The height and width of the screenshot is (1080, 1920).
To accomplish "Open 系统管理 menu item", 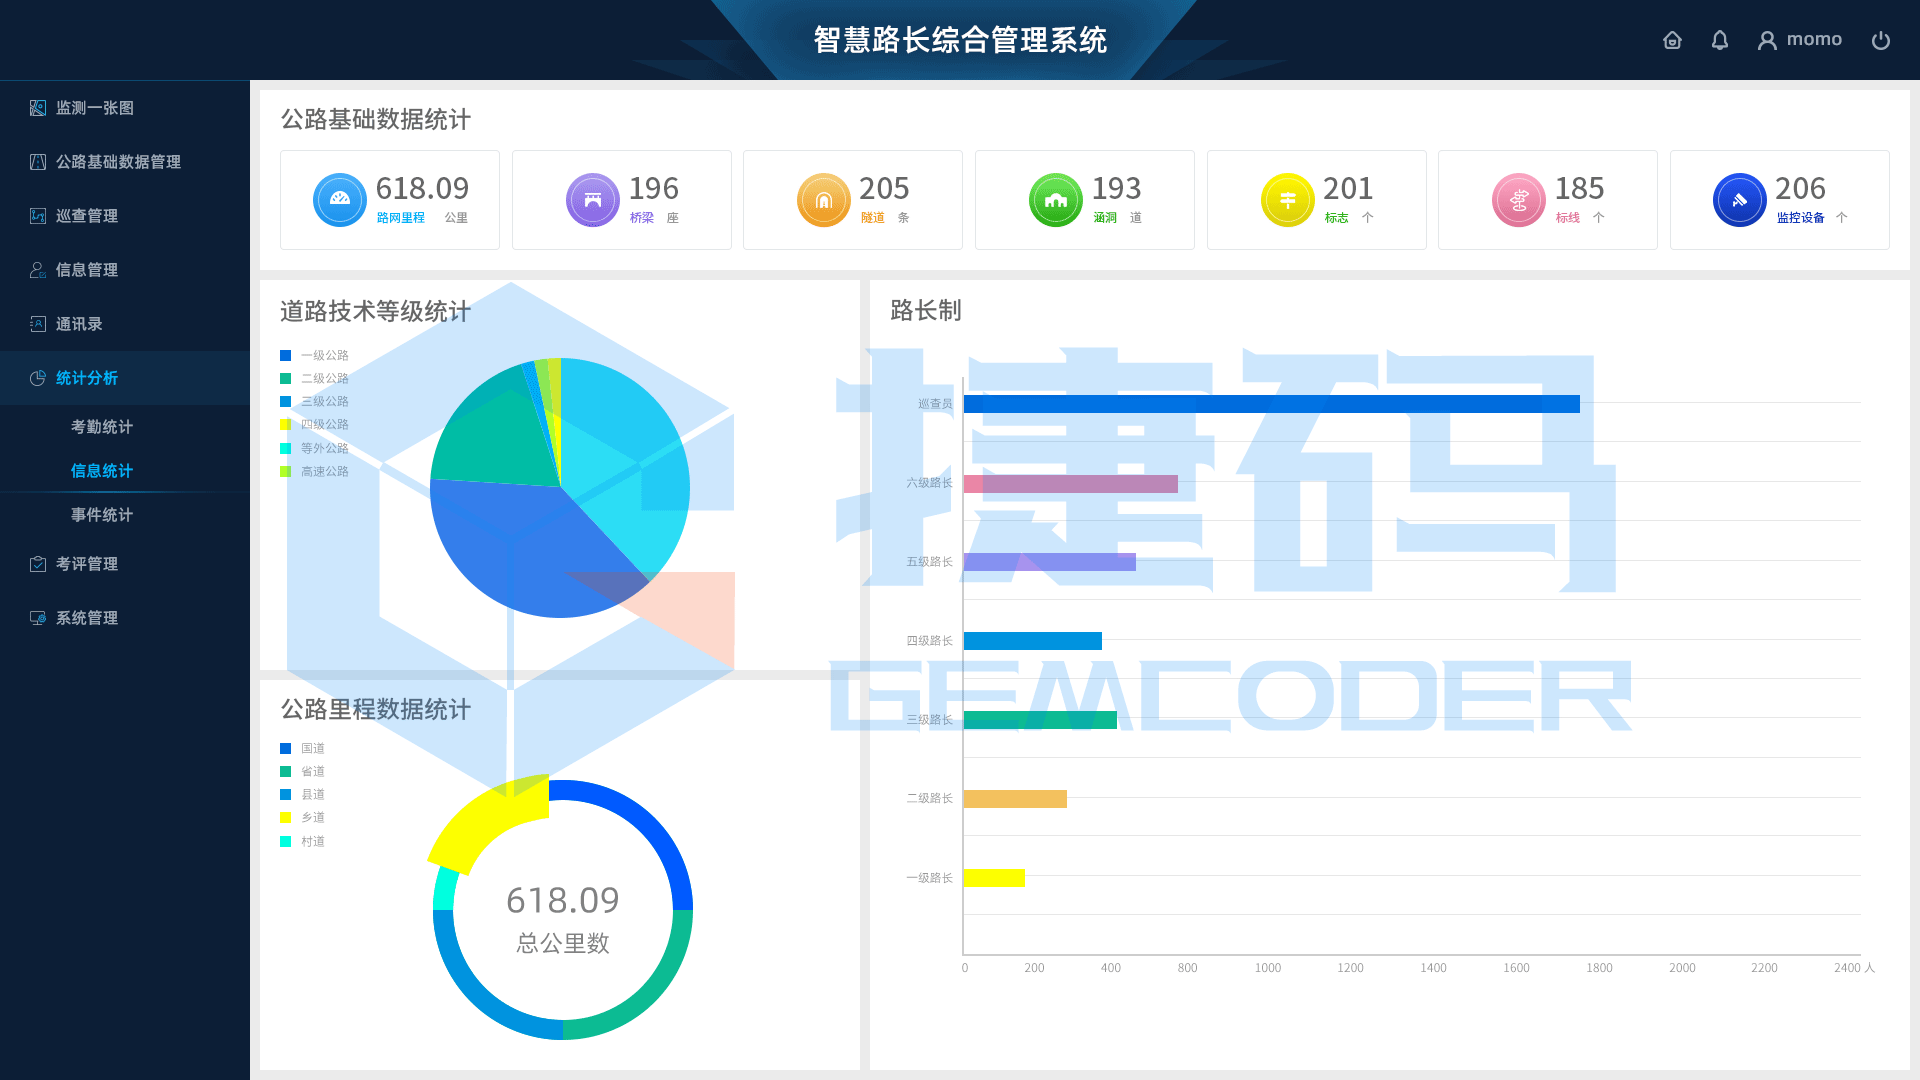I will 124,618.
